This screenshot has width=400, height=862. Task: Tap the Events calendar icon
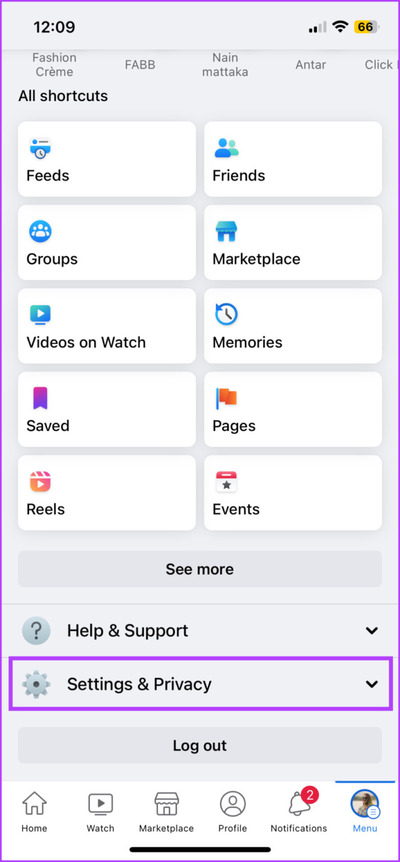point(226,481)
